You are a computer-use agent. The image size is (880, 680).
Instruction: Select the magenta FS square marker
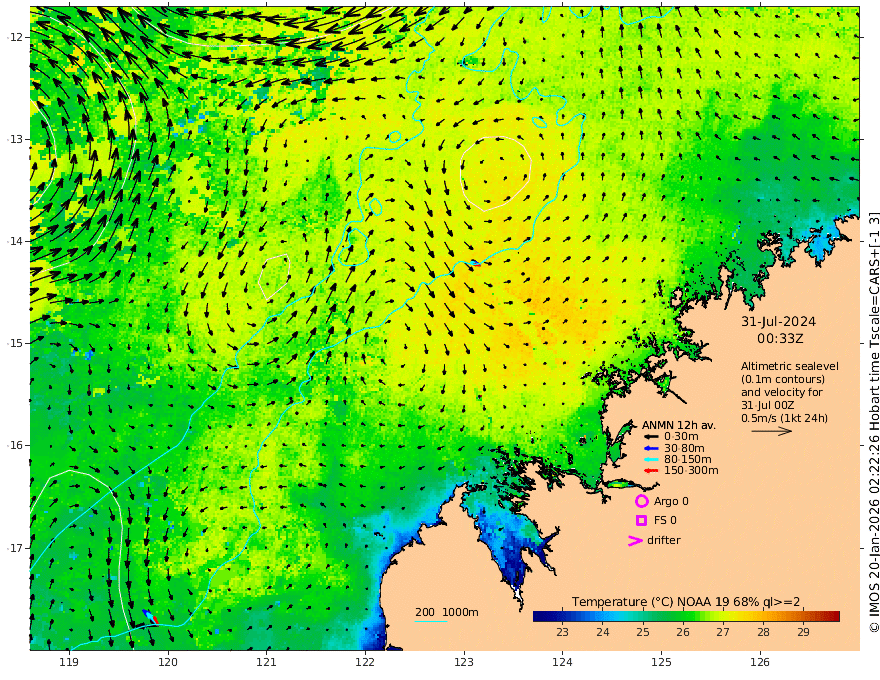[x=641, y=520]
